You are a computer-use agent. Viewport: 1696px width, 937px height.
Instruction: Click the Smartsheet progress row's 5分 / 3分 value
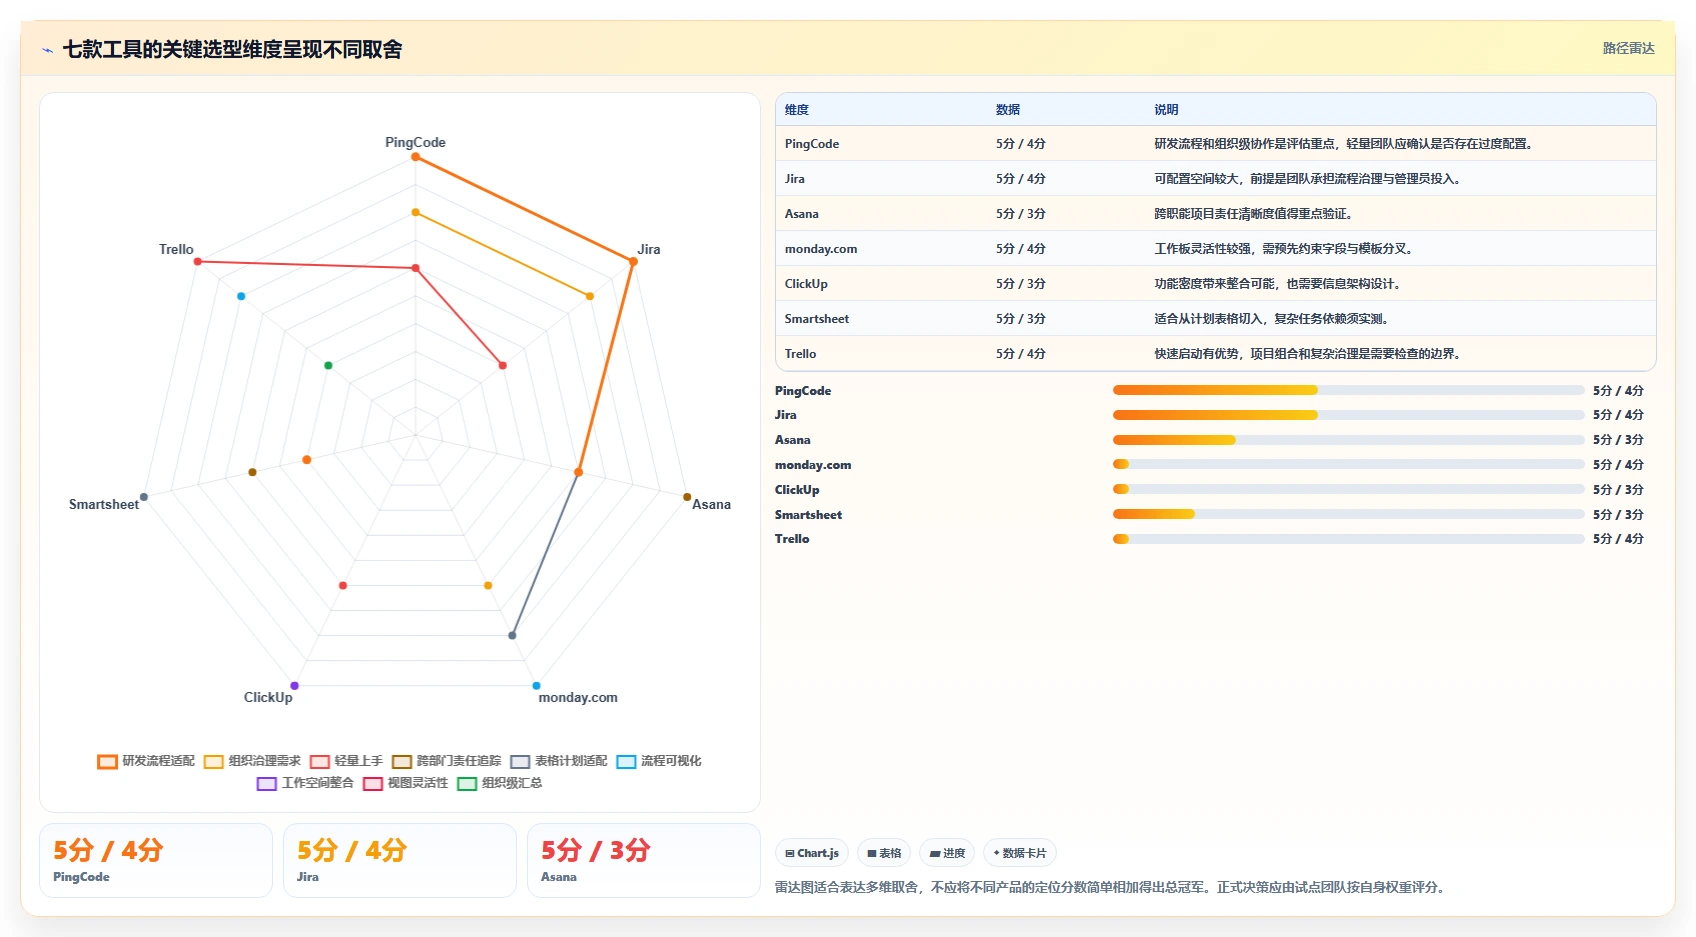coord(1618,514)
